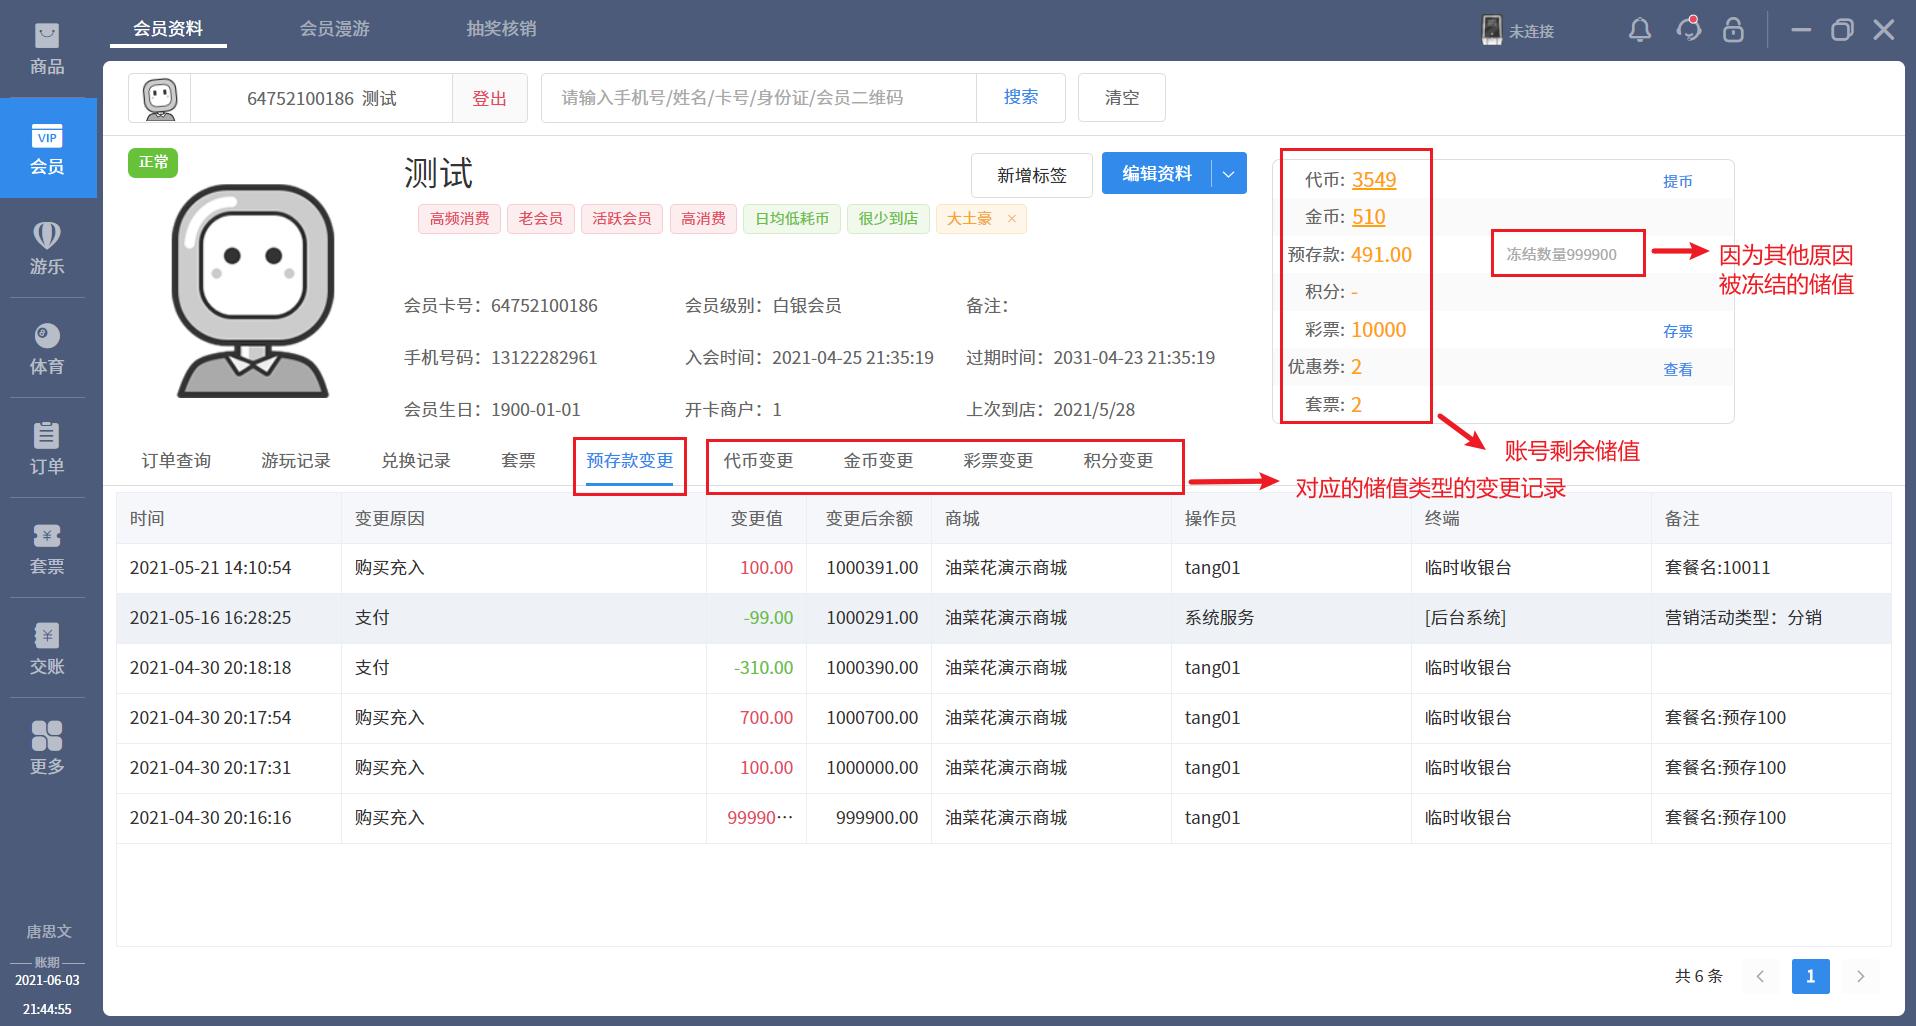
Task: Click the small member avatar icon
Action: point(160,98)
